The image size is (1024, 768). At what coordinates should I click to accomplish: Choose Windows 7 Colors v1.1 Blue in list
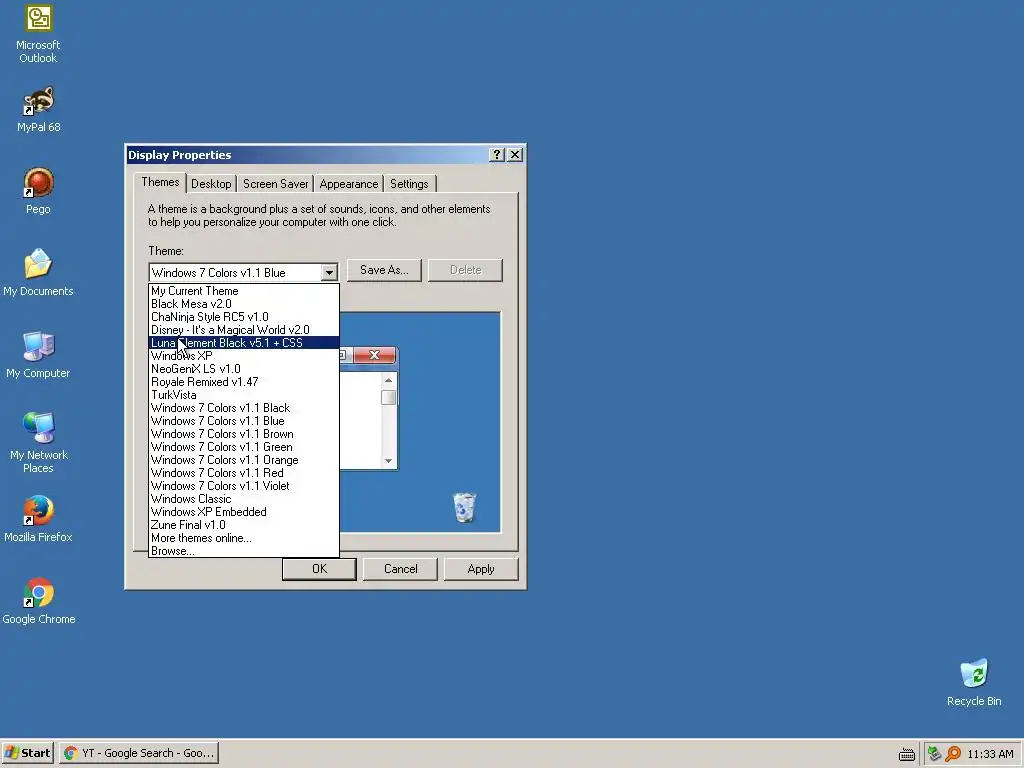point(244,421)
